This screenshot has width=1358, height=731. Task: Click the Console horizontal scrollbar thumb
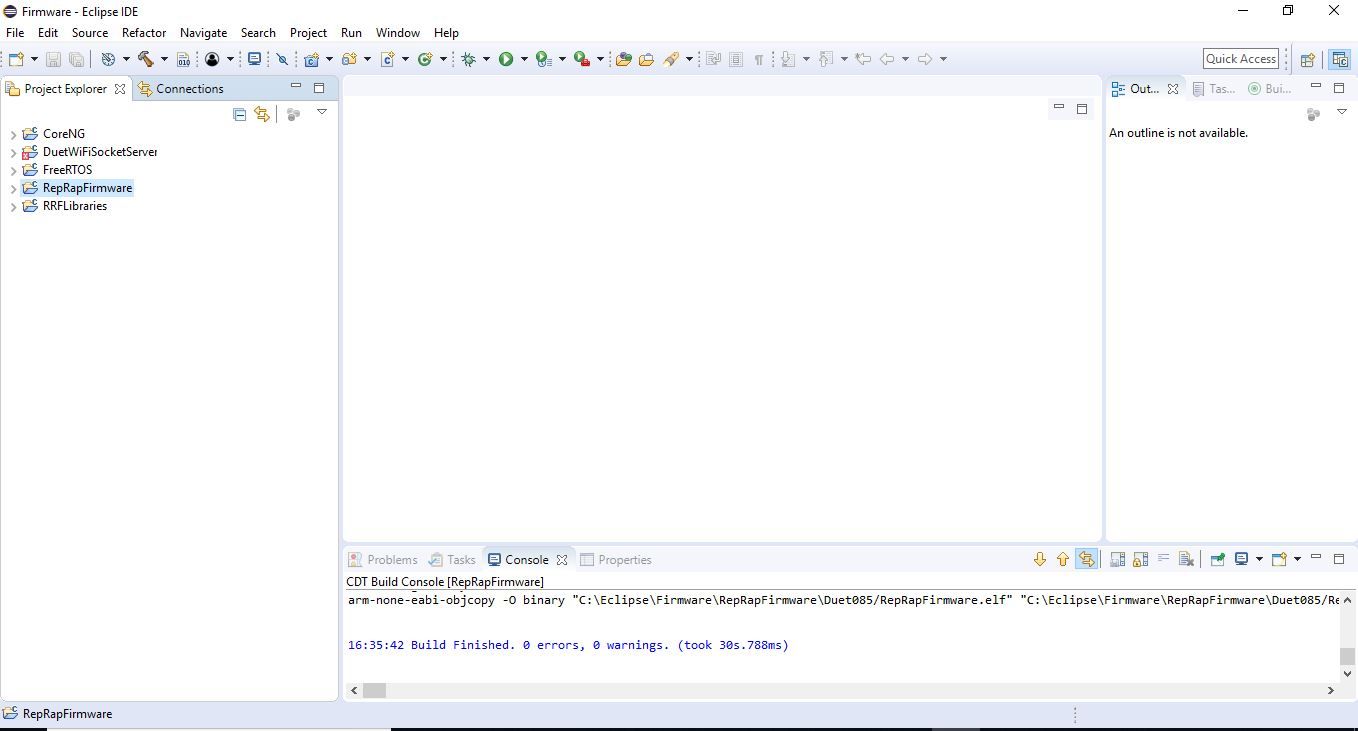click(374, 690)
